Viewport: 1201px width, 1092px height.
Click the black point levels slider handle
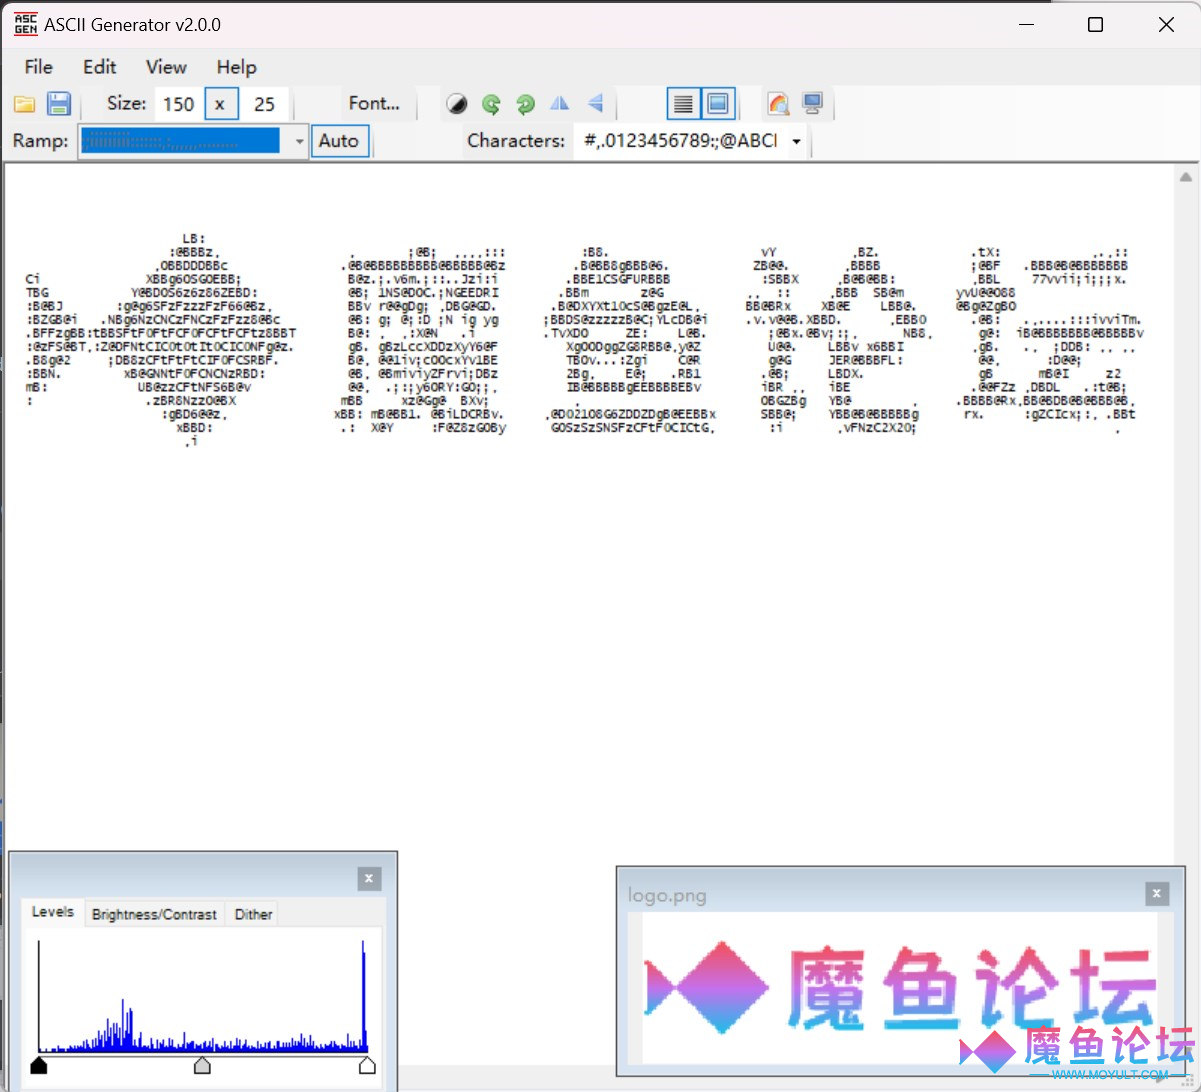(x=39, y=1066)
